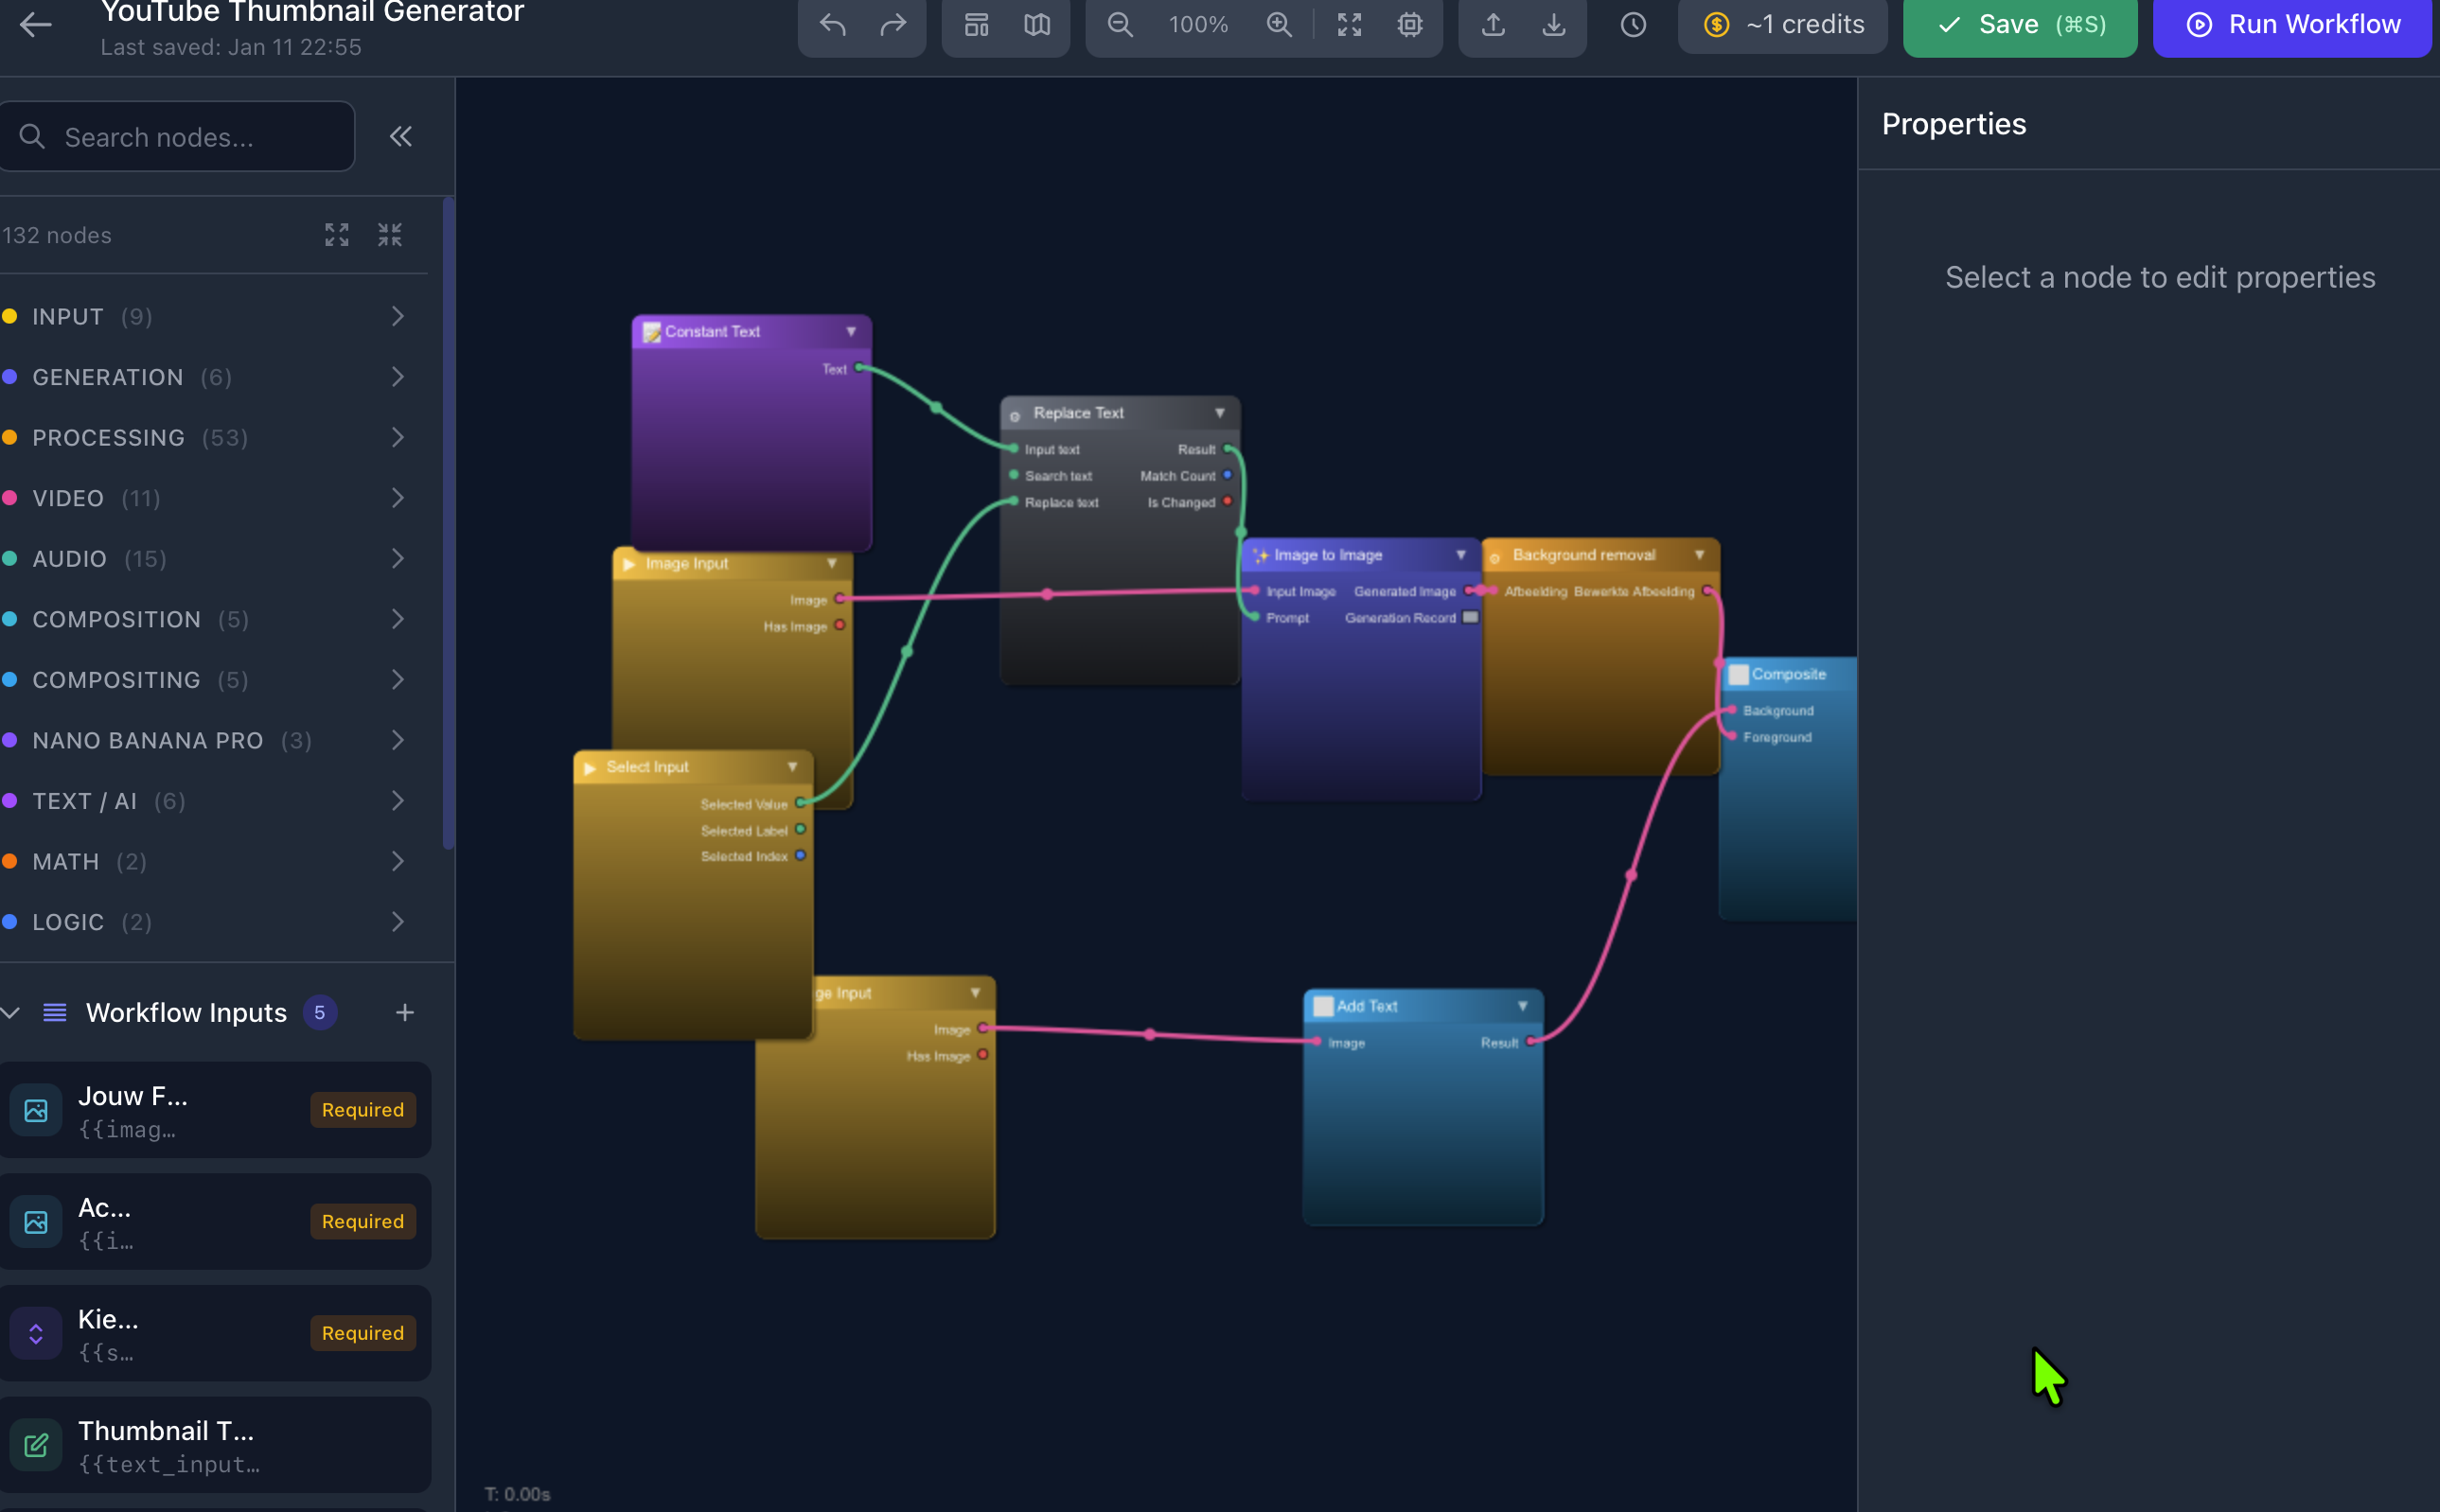2440x1512 pixels.
Task: Open the Constant Text node dropdown menu
Action: click(x=851, y=331)
